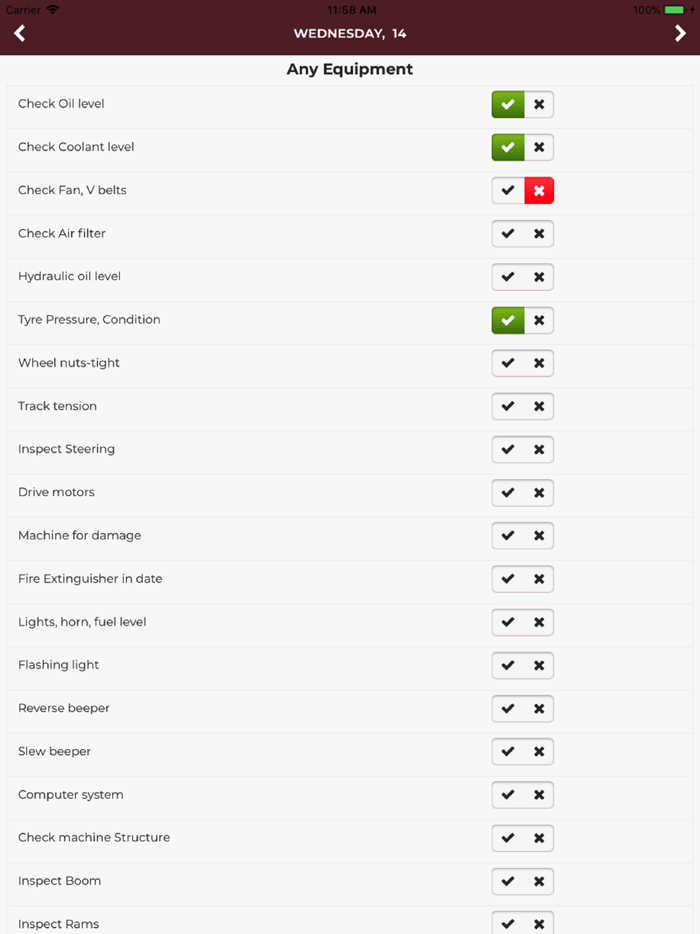
Task: Navigate to the previous day with the left chevron
Action: click(x=19, y=33)
